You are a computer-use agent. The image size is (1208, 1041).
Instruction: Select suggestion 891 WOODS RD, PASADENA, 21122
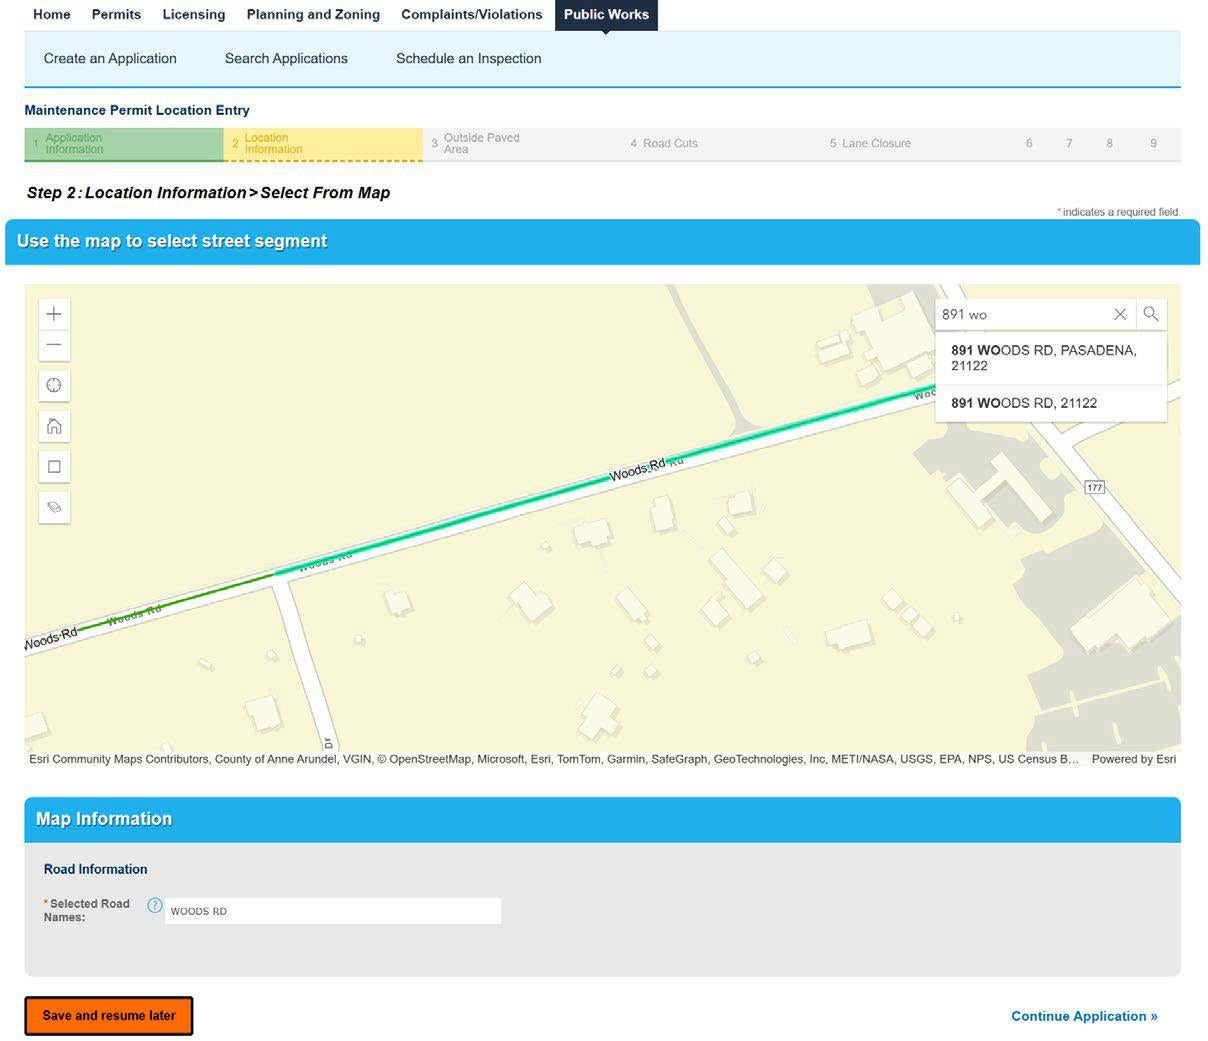[x=1044, y=358]
